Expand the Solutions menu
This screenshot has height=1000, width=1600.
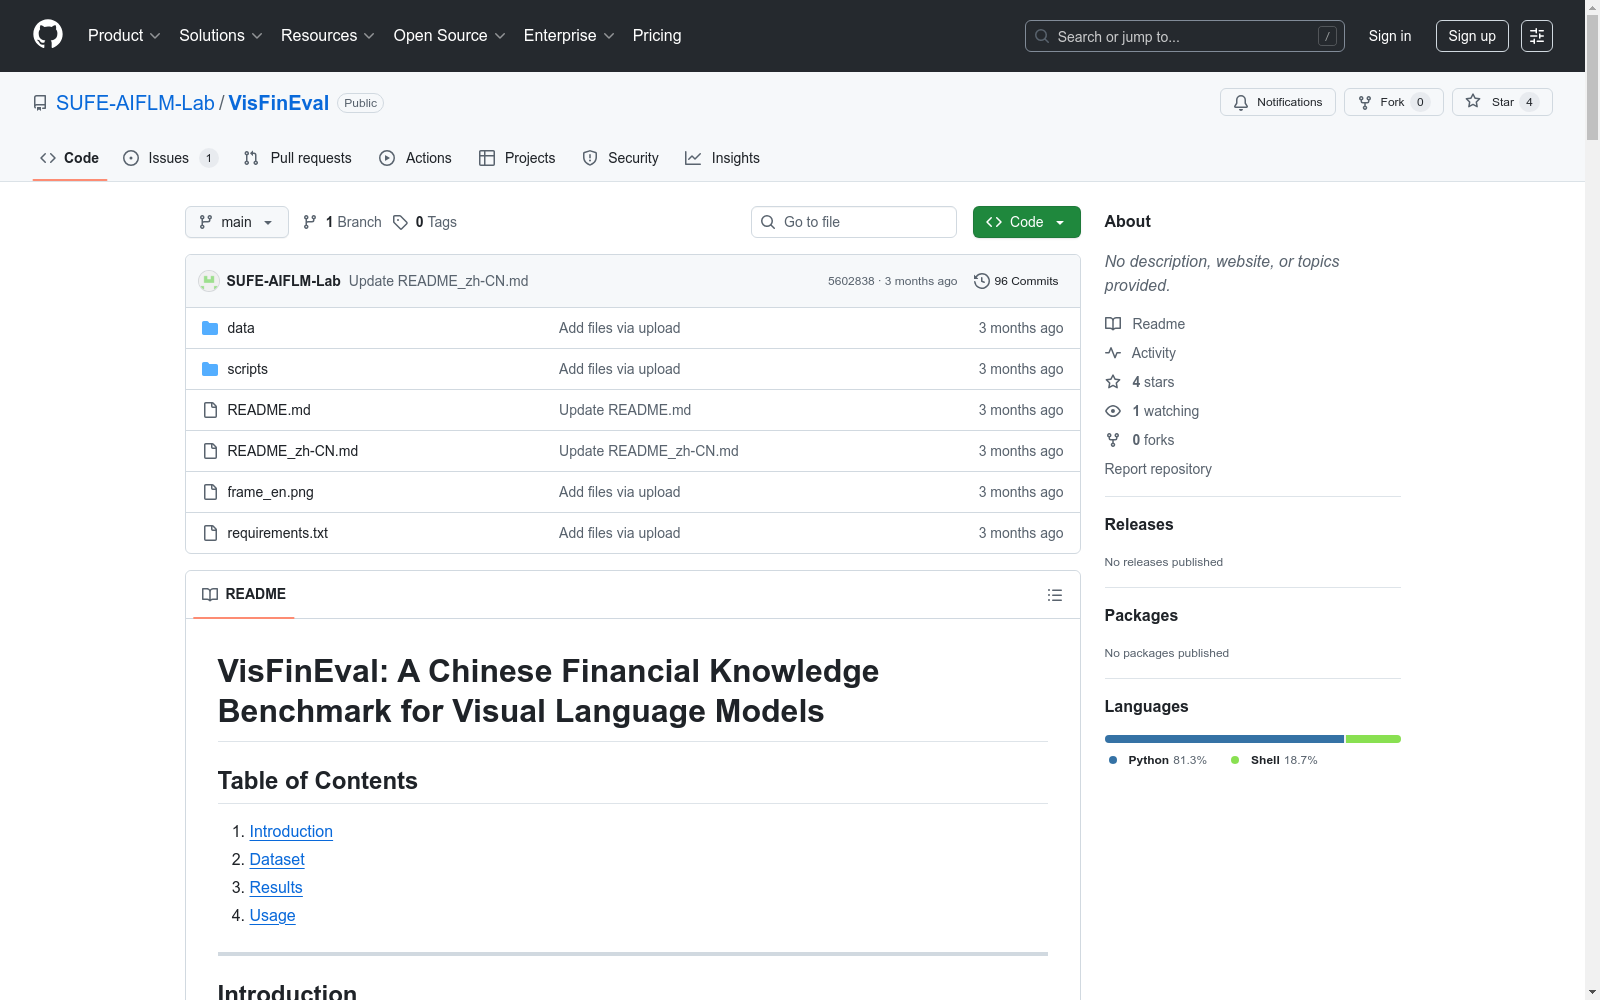point(221,35)
